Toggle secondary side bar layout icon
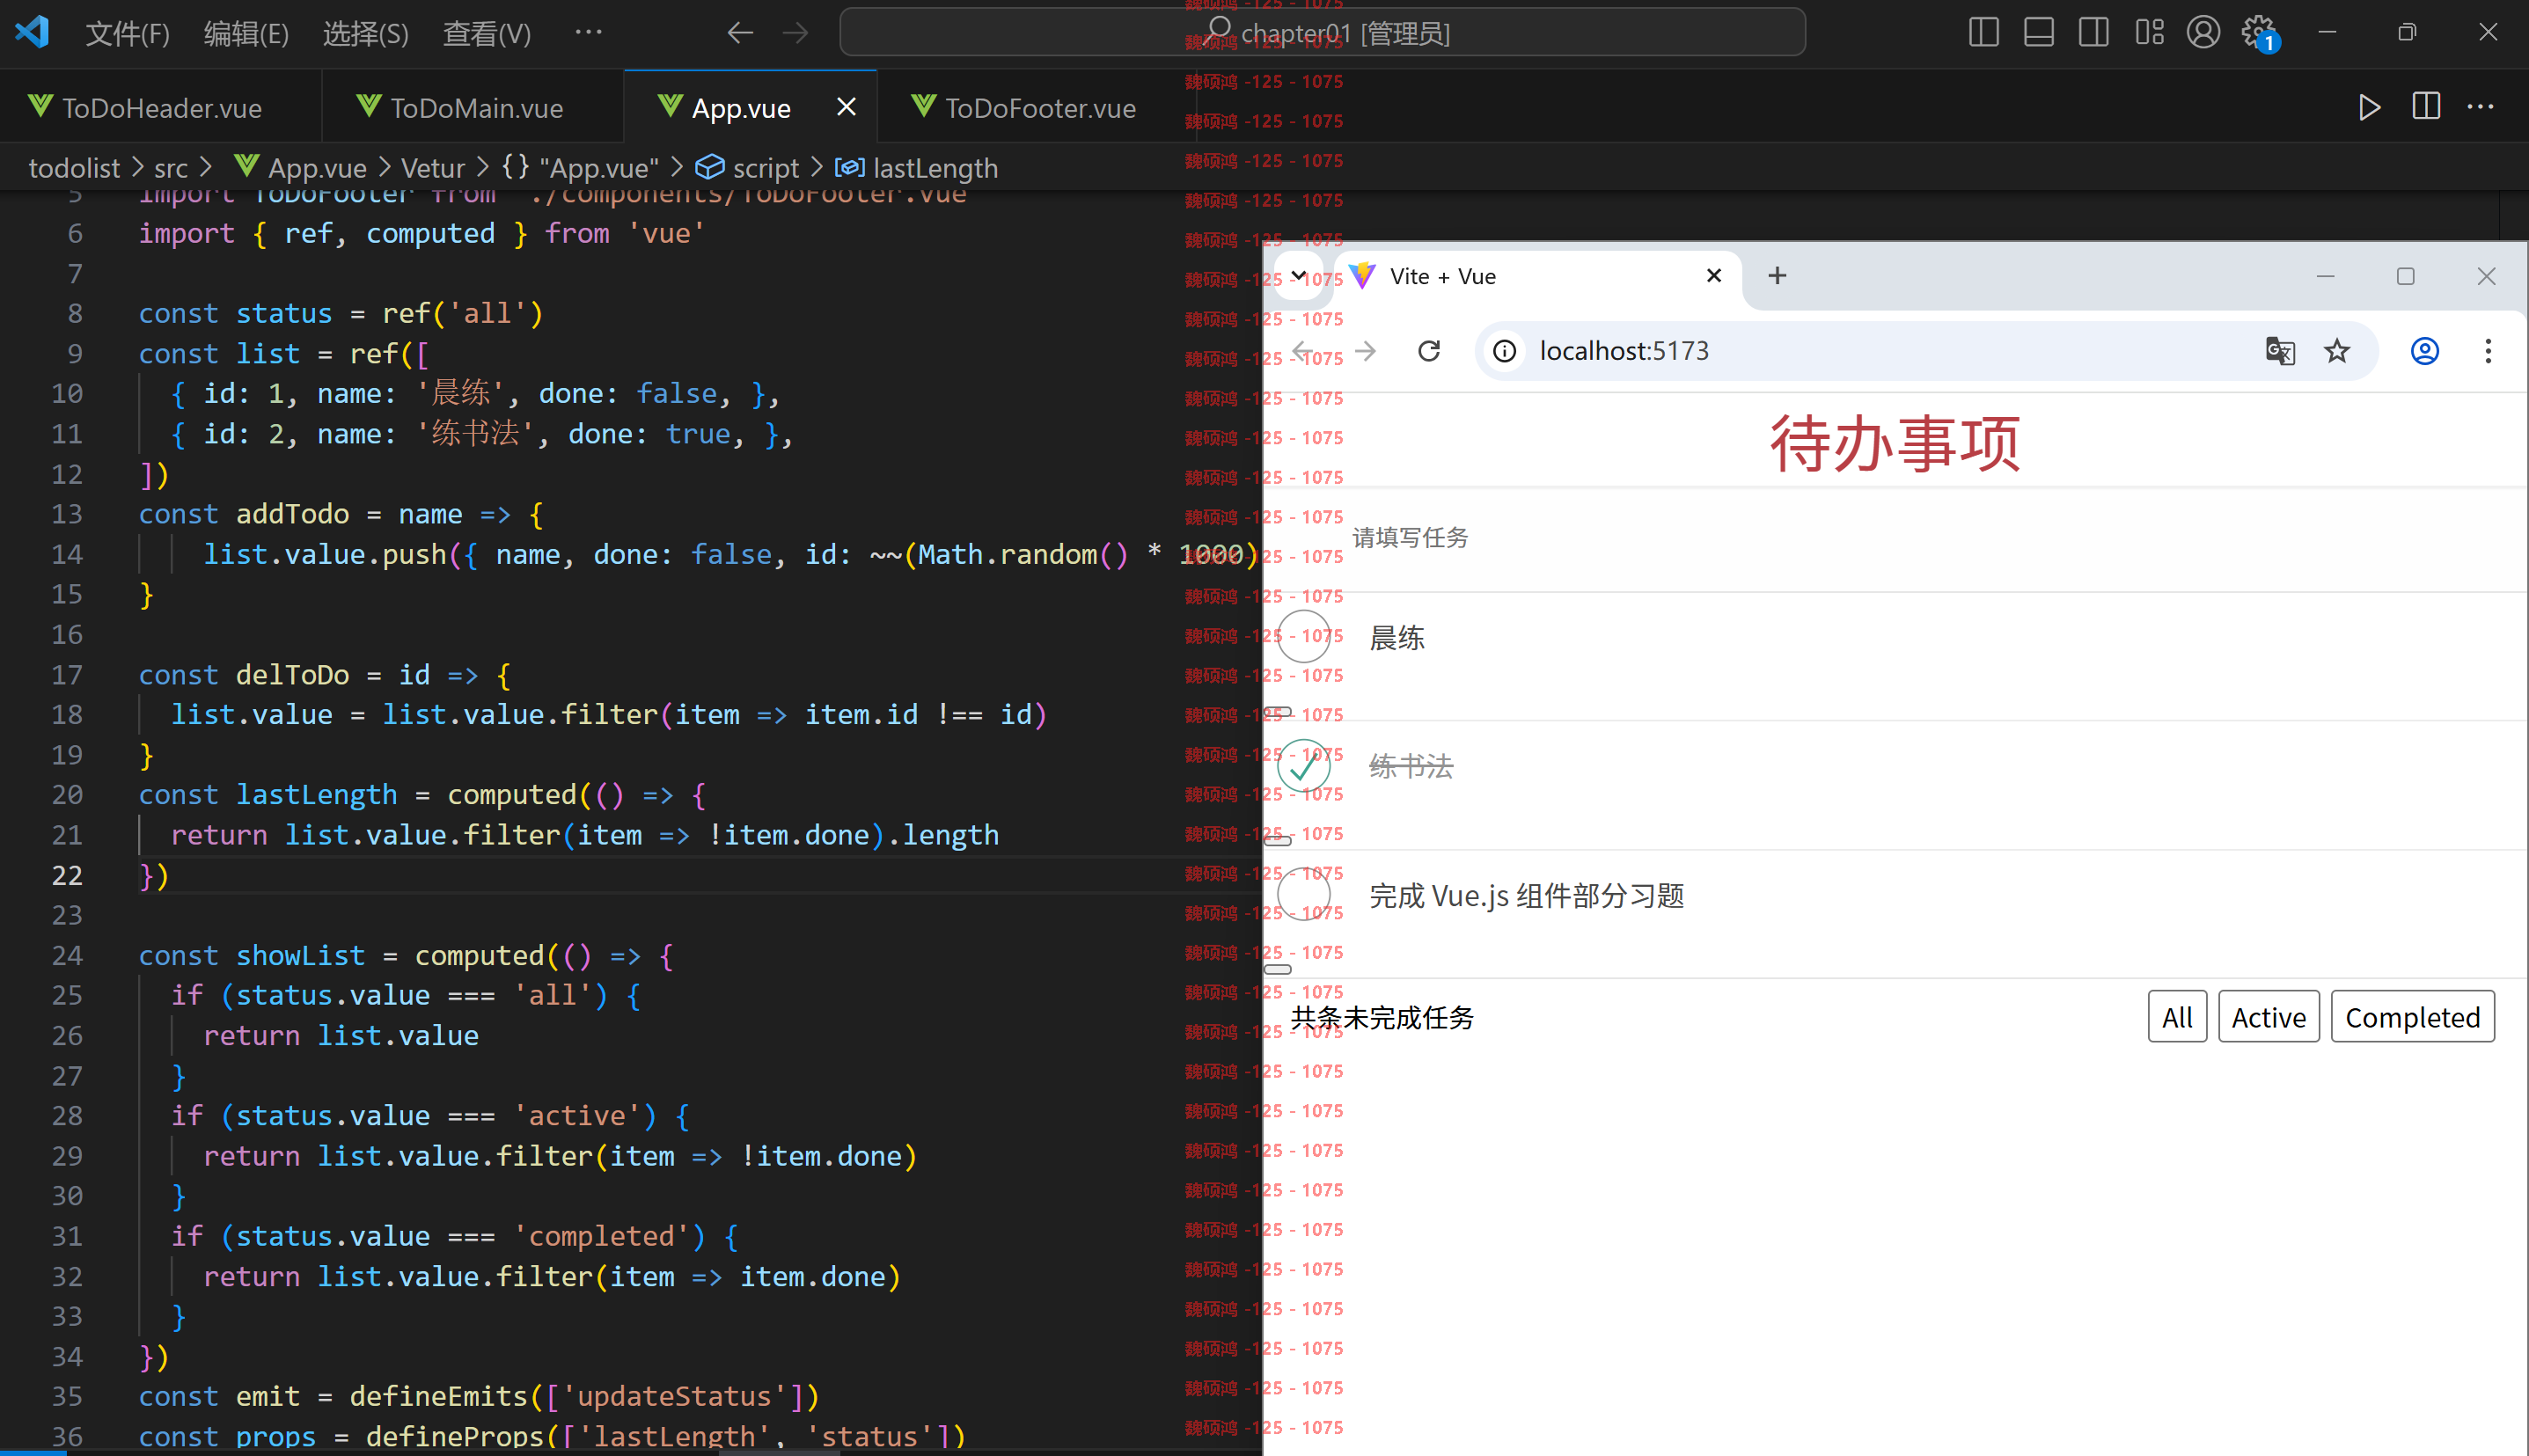This screenshot has height=1456, width=2529. tap(2093, 32)
